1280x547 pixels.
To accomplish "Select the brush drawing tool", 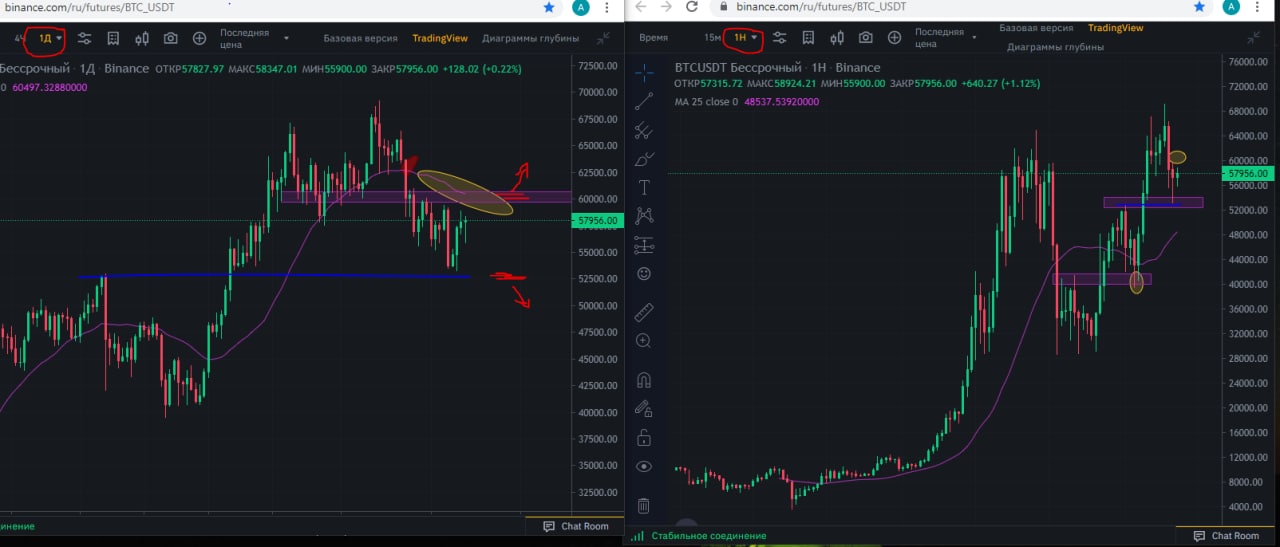I will (x=644, y=159).
